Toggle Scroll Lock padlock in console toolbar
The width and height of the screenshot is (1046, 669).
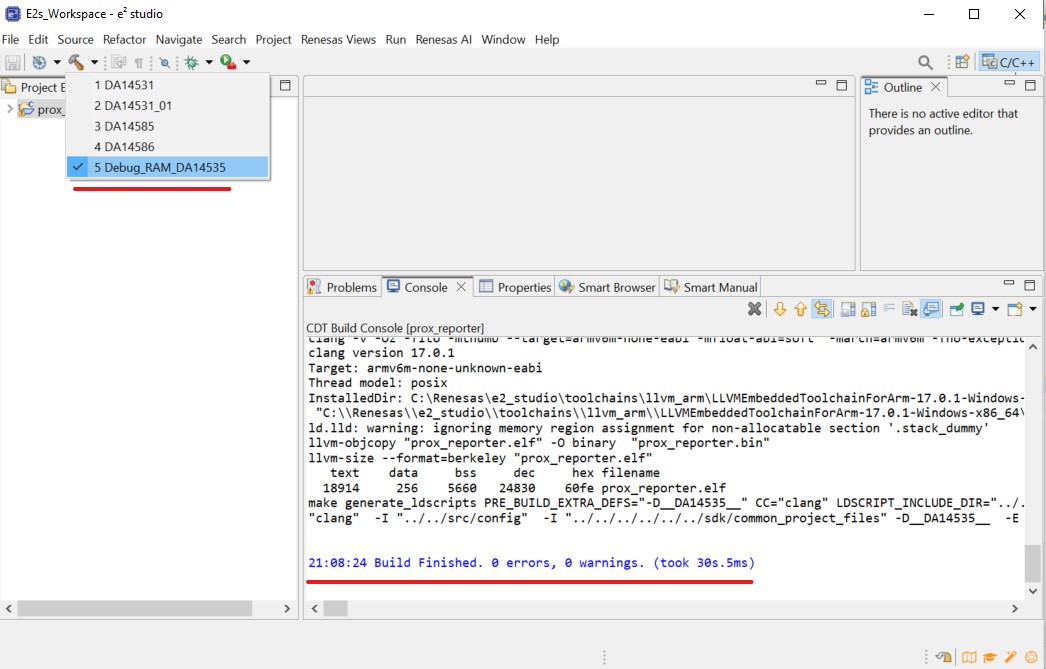[869, 309]
